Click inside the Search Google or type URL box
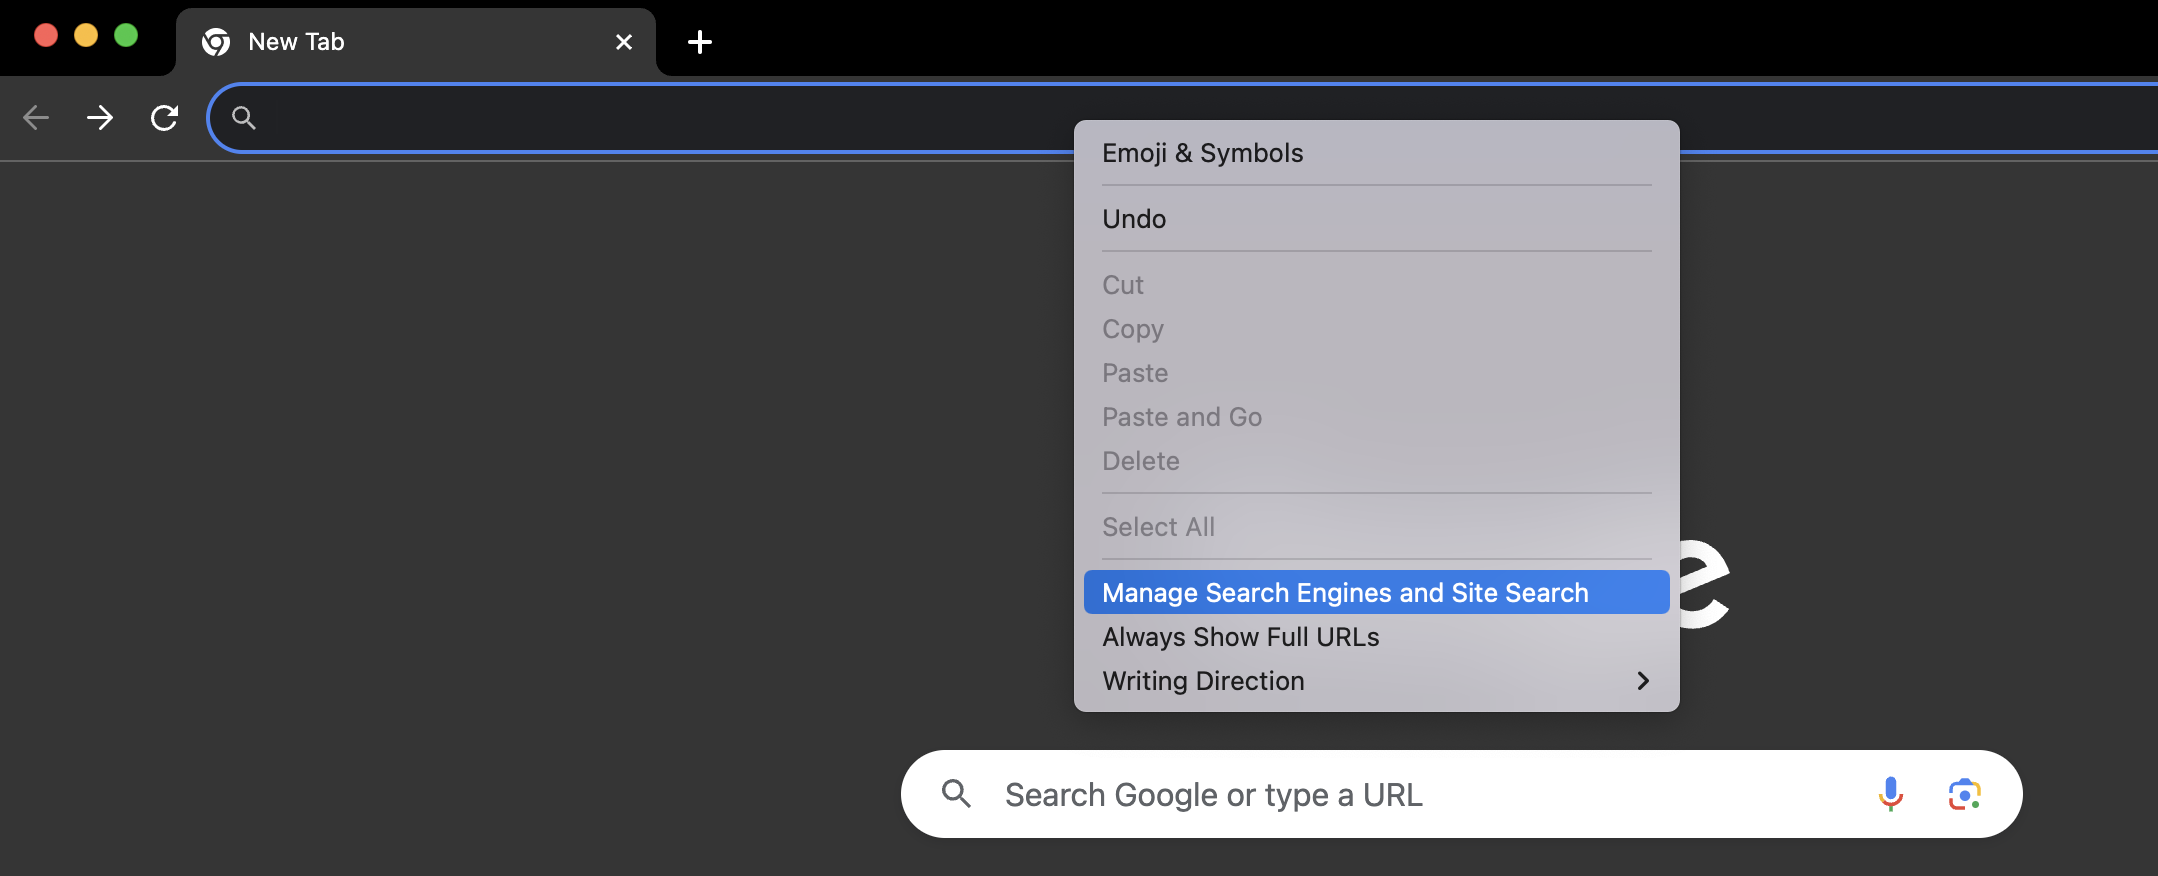The height and width of the screenshot is (876, 2158). pyautogui.click(x=1400, y=794)
